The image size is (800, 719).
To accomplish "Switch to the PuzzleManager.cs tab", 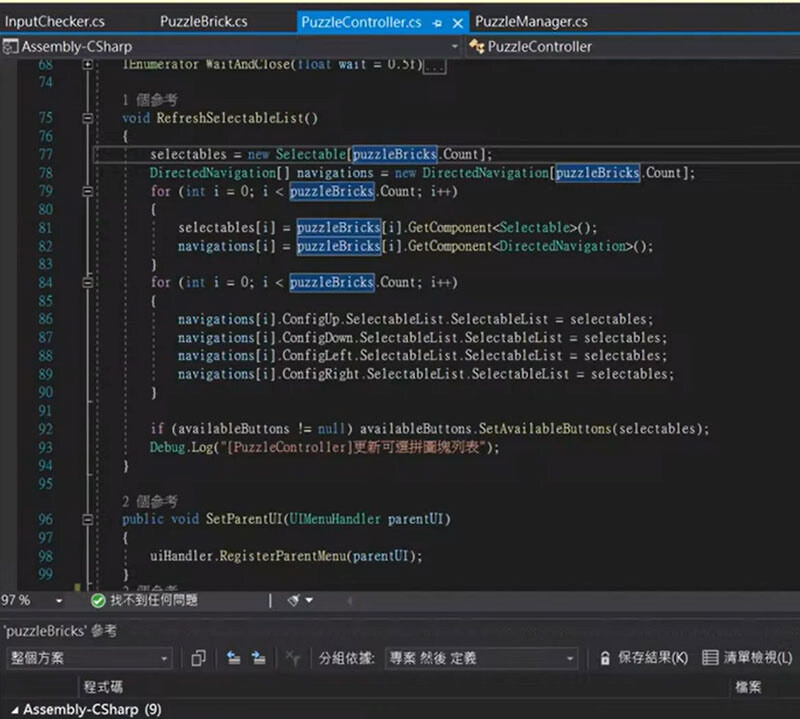I will (531, 21).
